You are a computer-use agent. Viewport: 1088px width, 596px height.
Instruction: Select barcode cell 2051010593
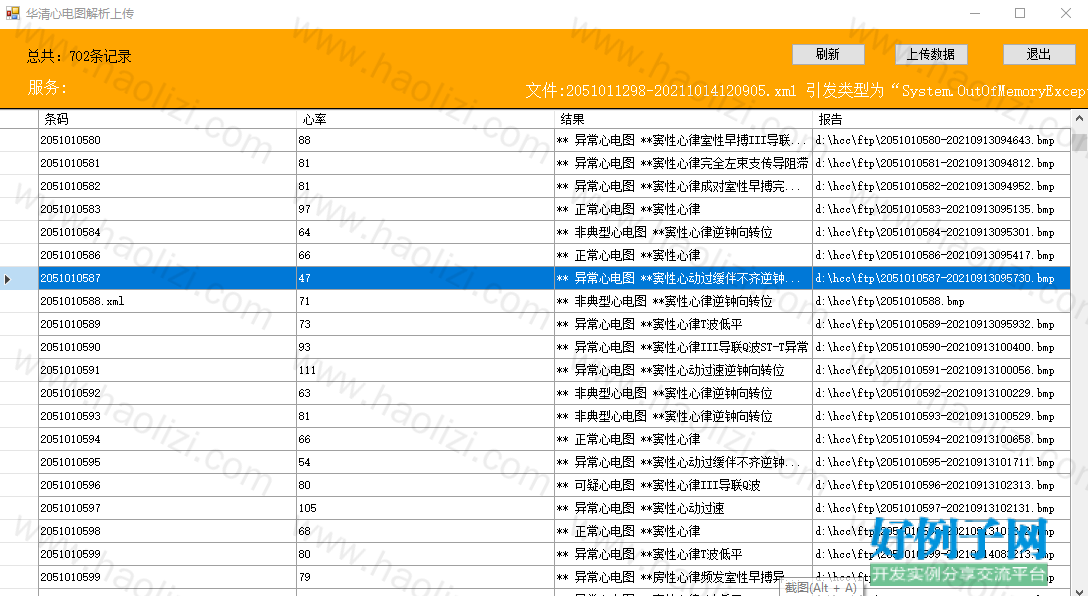pyautogui.click(x=167, y=416)
